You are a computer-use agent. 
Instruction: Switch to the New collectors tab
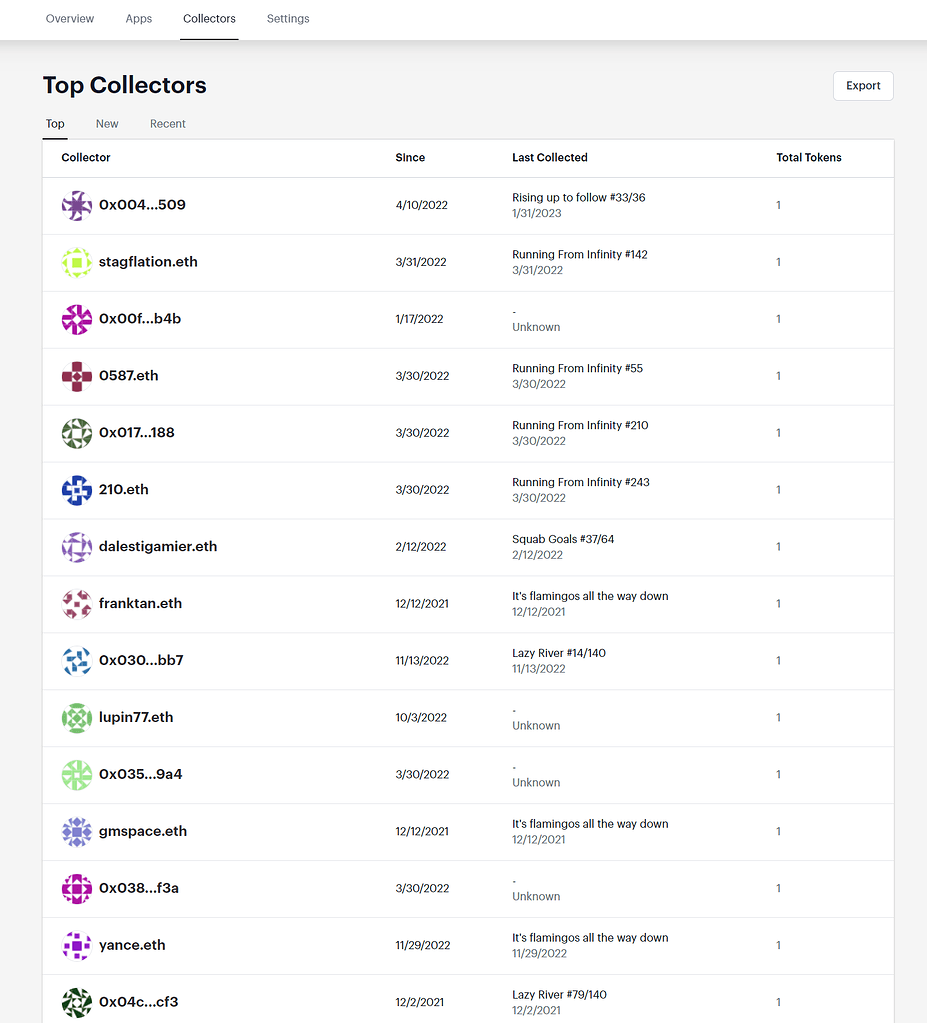pos(106,123)
